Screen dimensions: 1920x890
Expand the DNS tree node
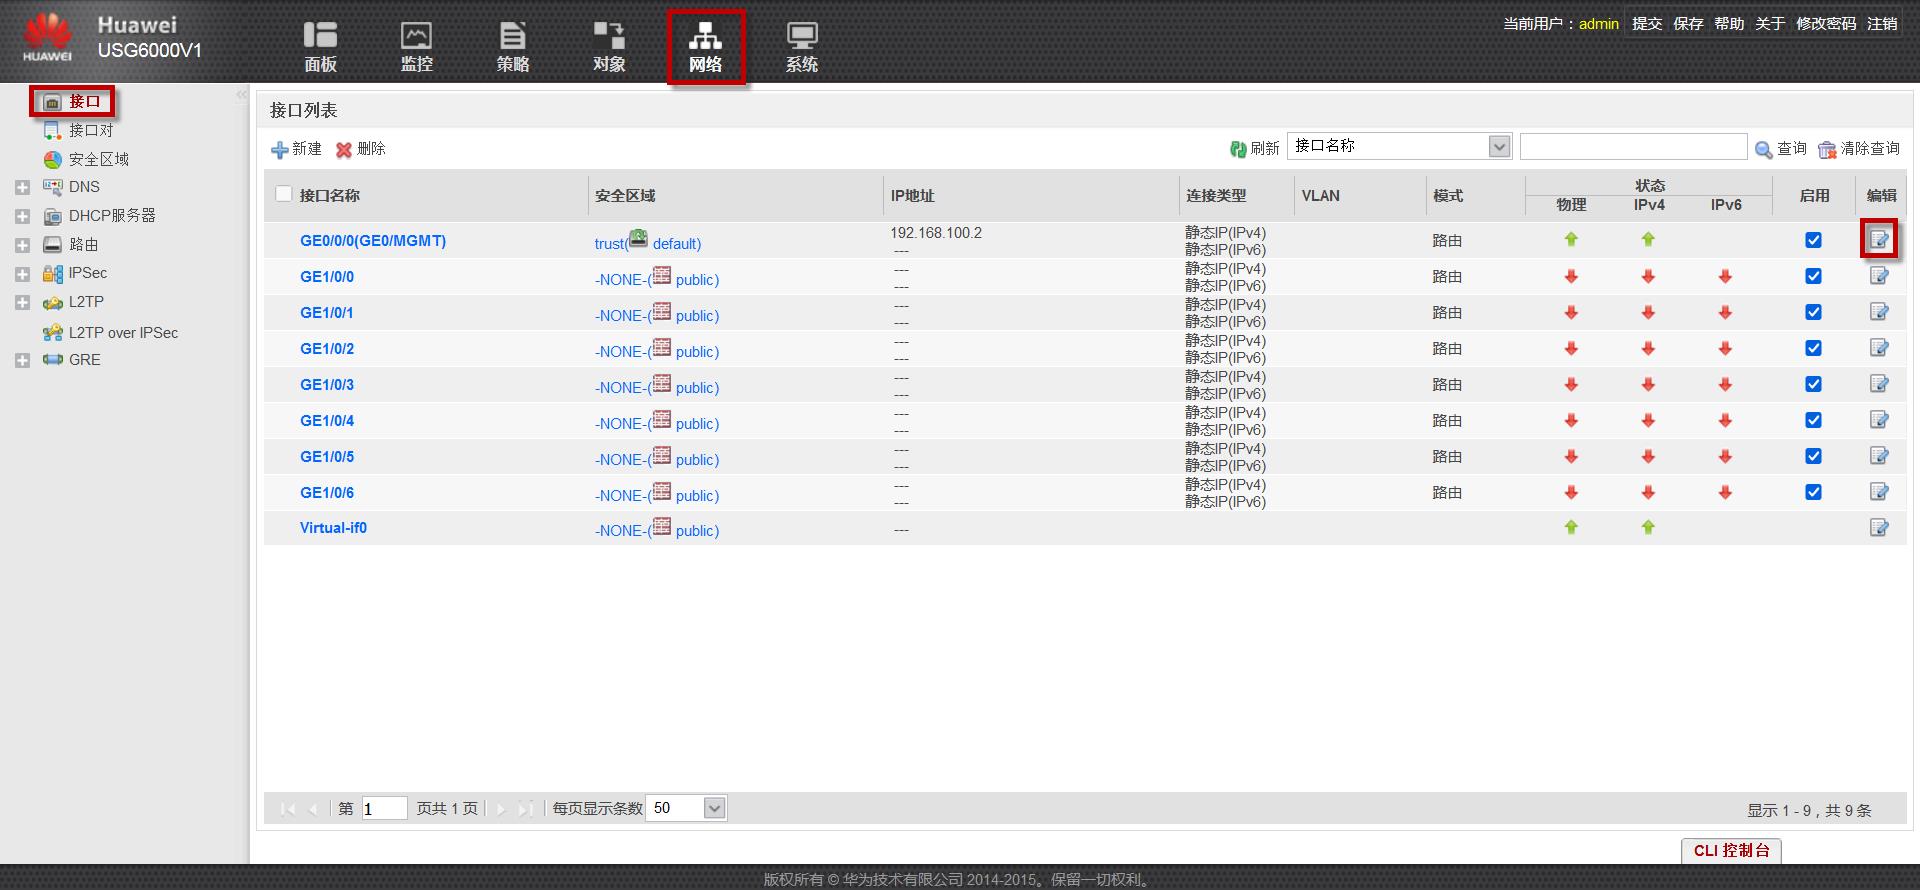[x=22, y=188]
